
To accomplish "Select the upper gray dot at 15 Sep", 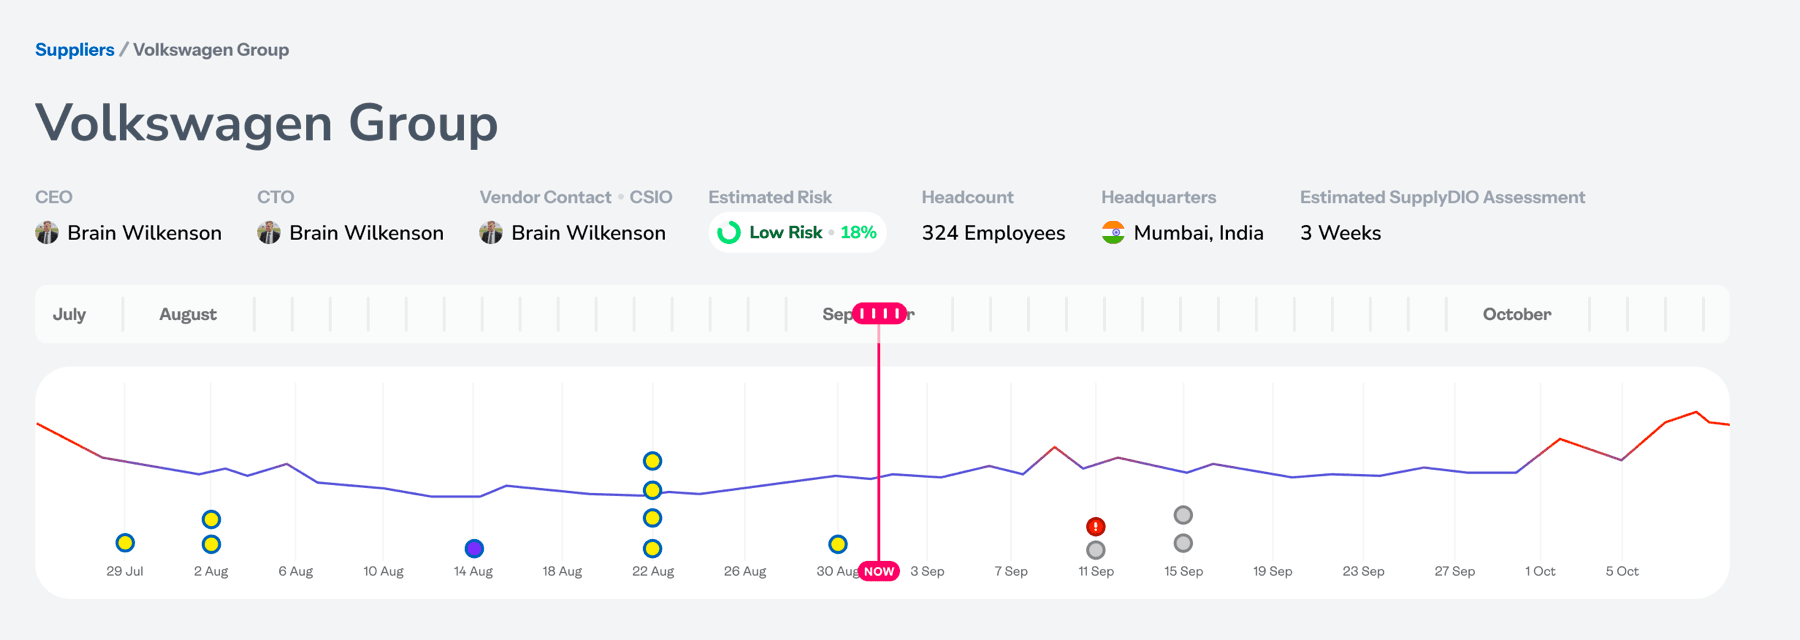I will click(1183, 515).
